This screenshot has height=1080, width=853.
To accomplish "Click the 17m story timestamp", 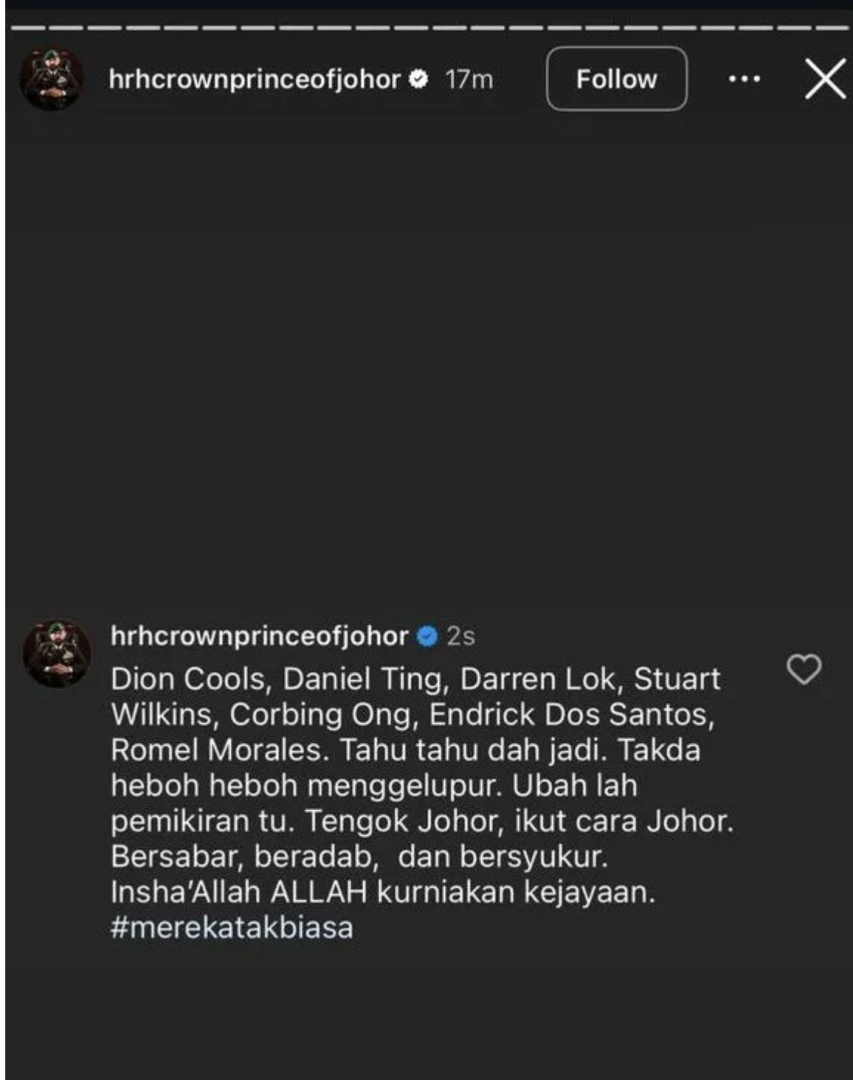I will [469, 79].
